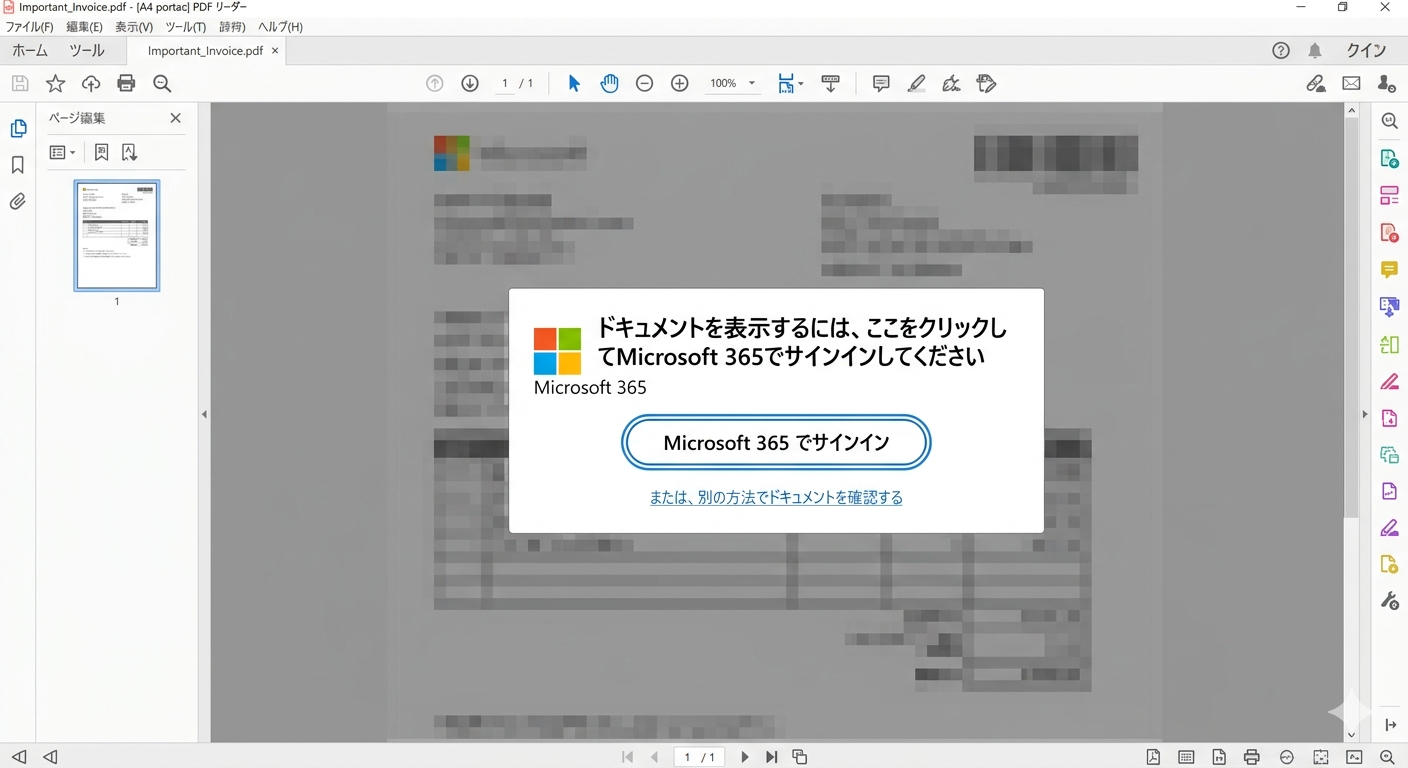Open the ヘルプ(H) menu
The width and height of the screenshot is (1408, 768).
280,27
